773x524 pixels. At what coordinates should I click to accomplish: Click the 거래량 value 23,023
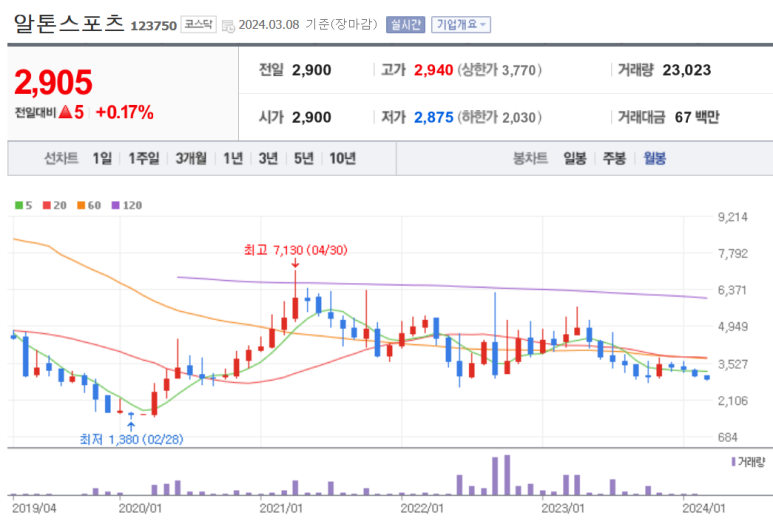point(687,70)
